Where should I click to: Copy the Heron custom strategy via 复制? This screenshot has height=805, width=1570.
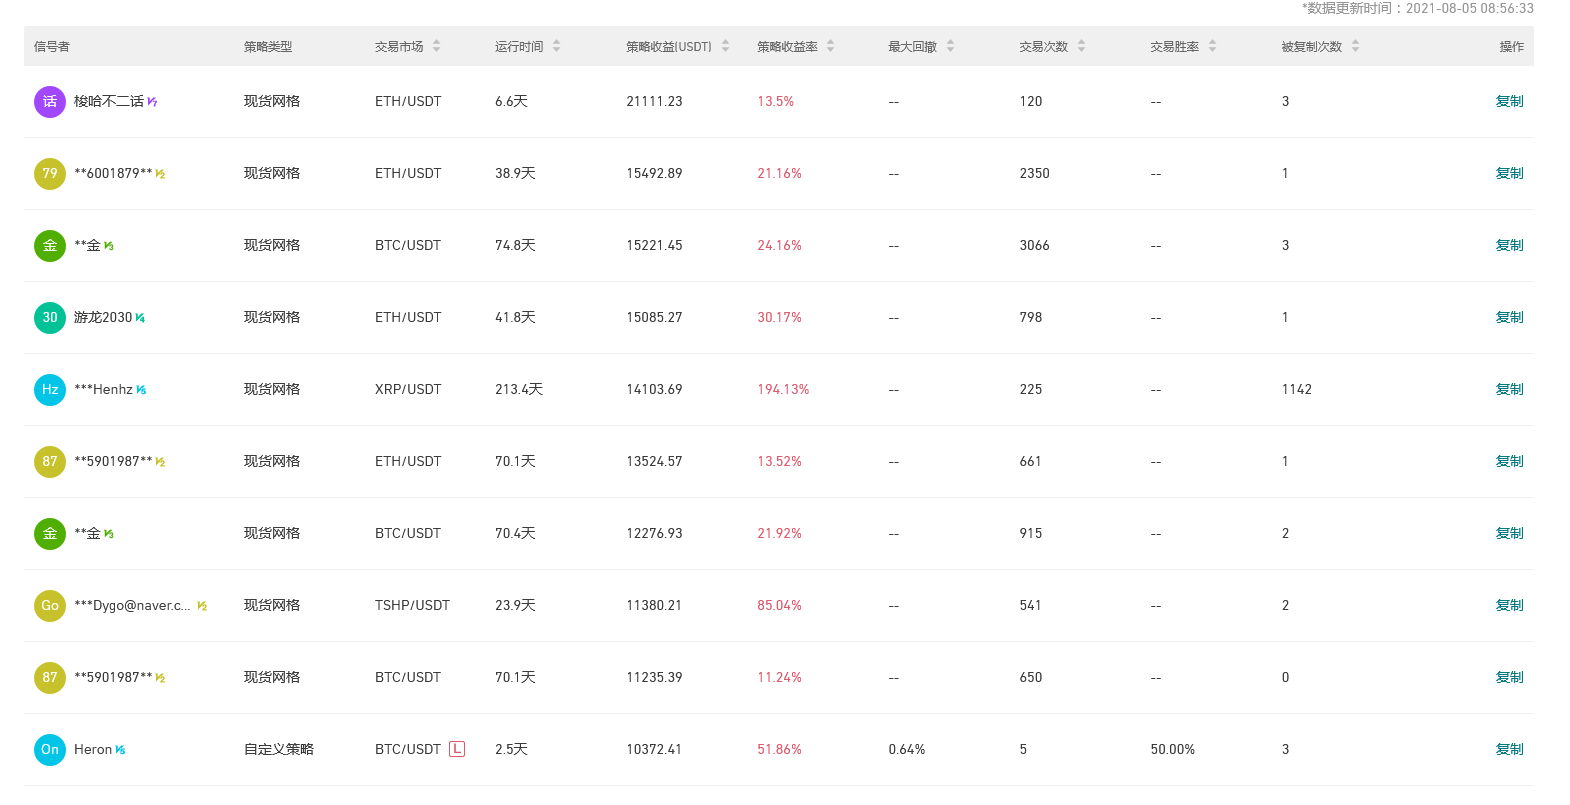tap(1509, 749)
